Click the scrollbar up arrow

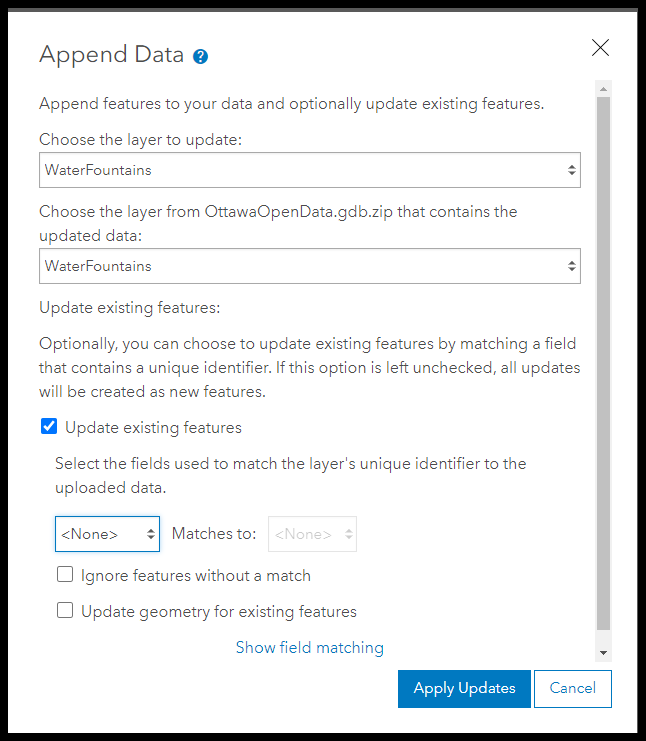point(603,89)
